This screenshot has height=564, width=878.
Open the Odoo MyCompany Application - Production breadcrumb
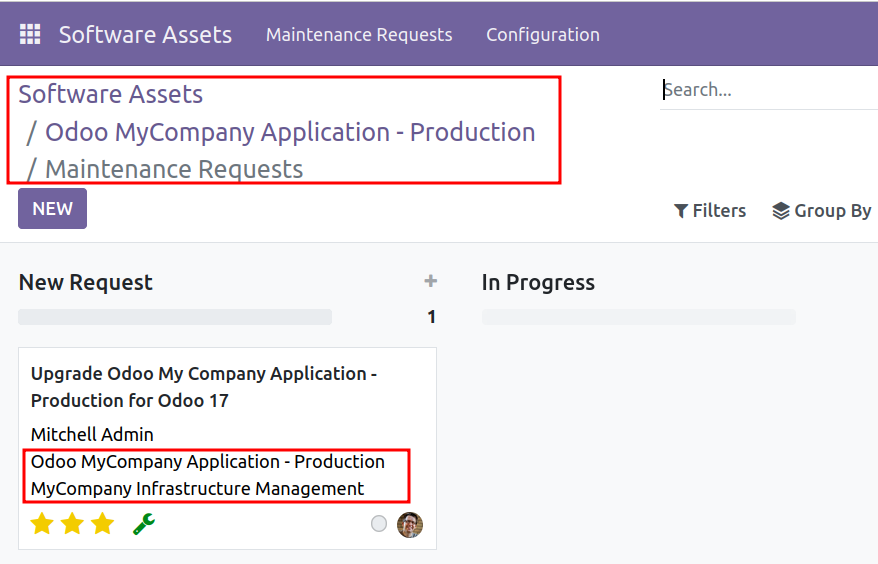(x=290, y=132)
